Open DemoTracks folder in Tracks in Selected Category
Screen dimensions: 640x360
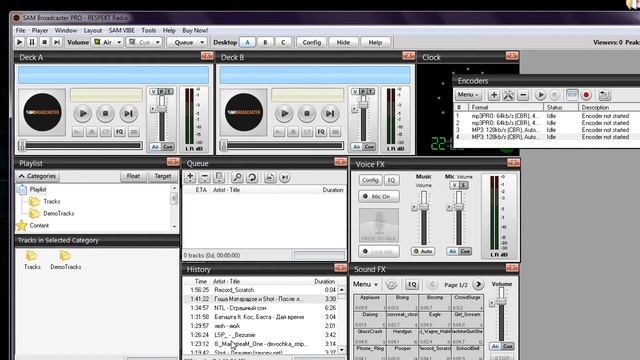pyautogui.click(x=65, y=260)
